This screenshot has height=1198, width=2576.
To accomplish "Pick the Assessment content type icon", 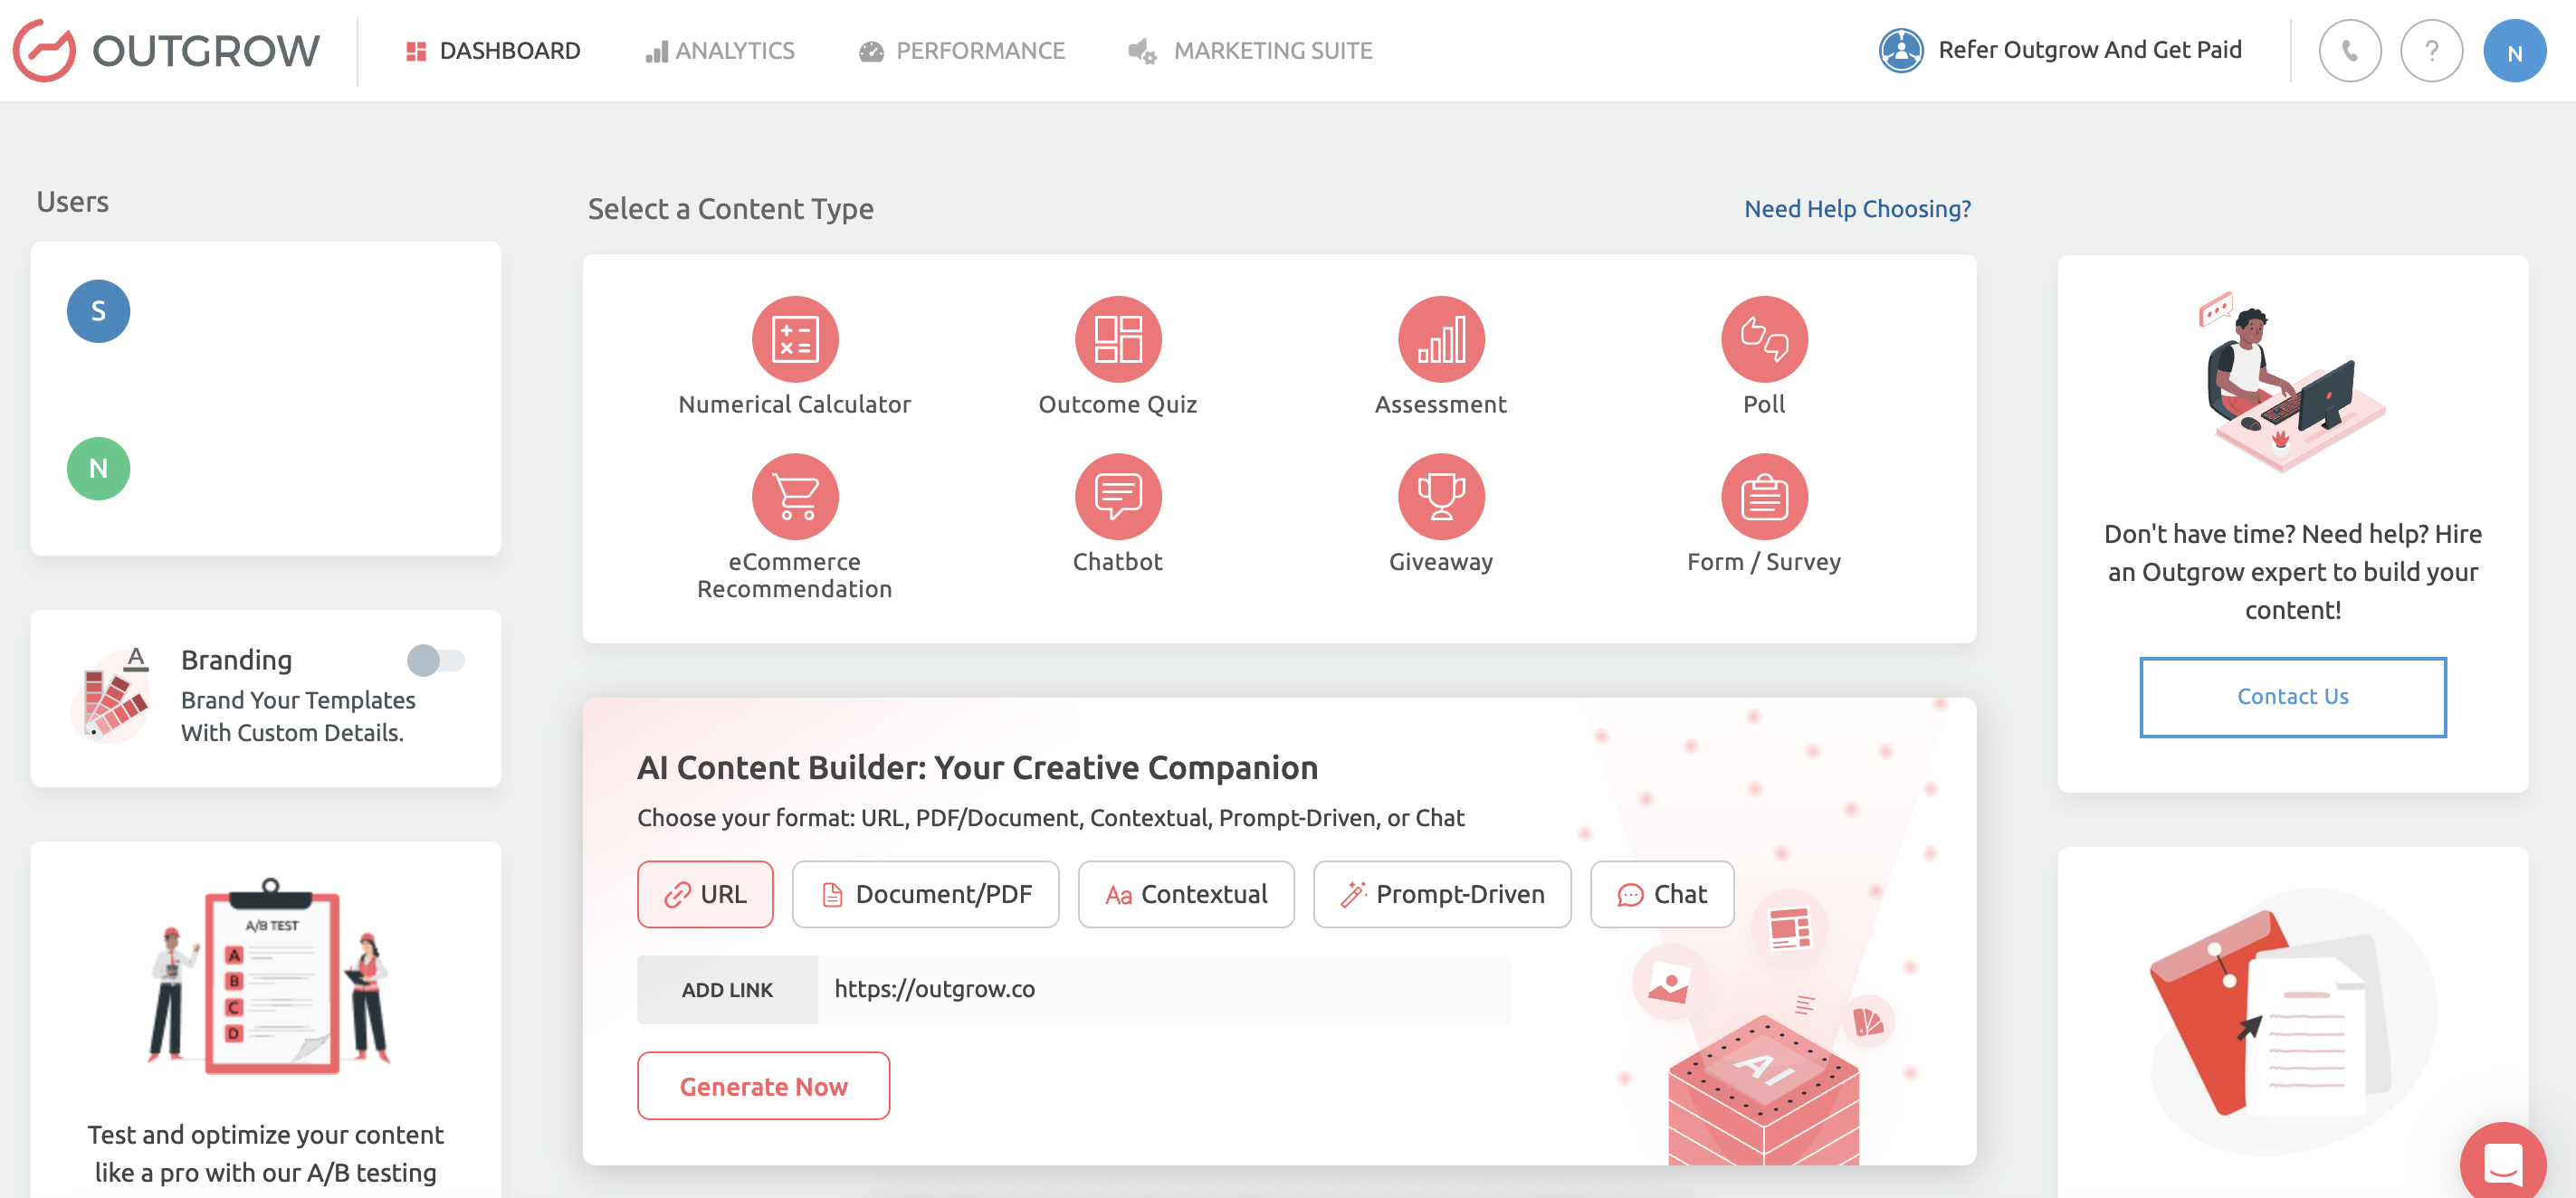I will [x=1441, y=338].
